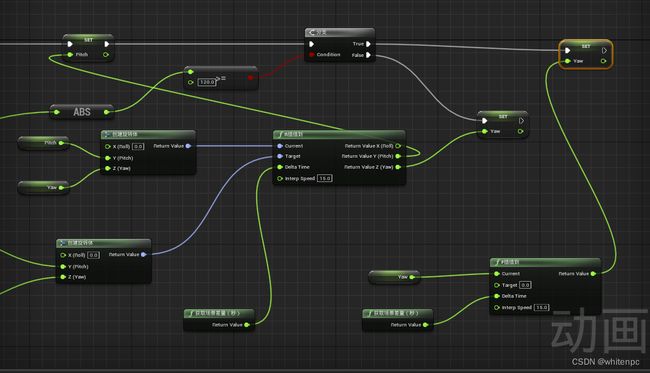
Task: Click Yaw input pin of unselected SET Yaw node
Action: pyautogui.click(x=485, y=131)
